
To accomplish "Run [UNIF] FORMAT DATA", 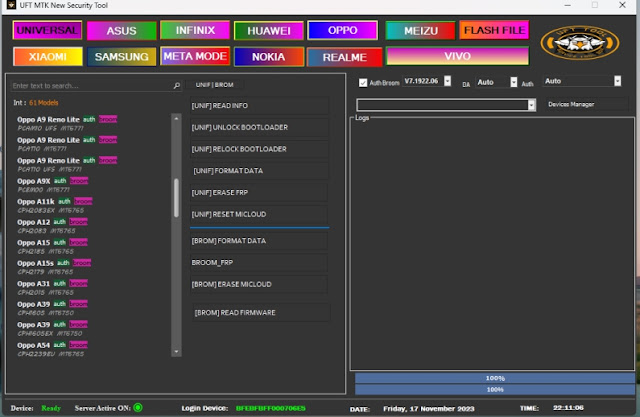I will pos(259,171).
